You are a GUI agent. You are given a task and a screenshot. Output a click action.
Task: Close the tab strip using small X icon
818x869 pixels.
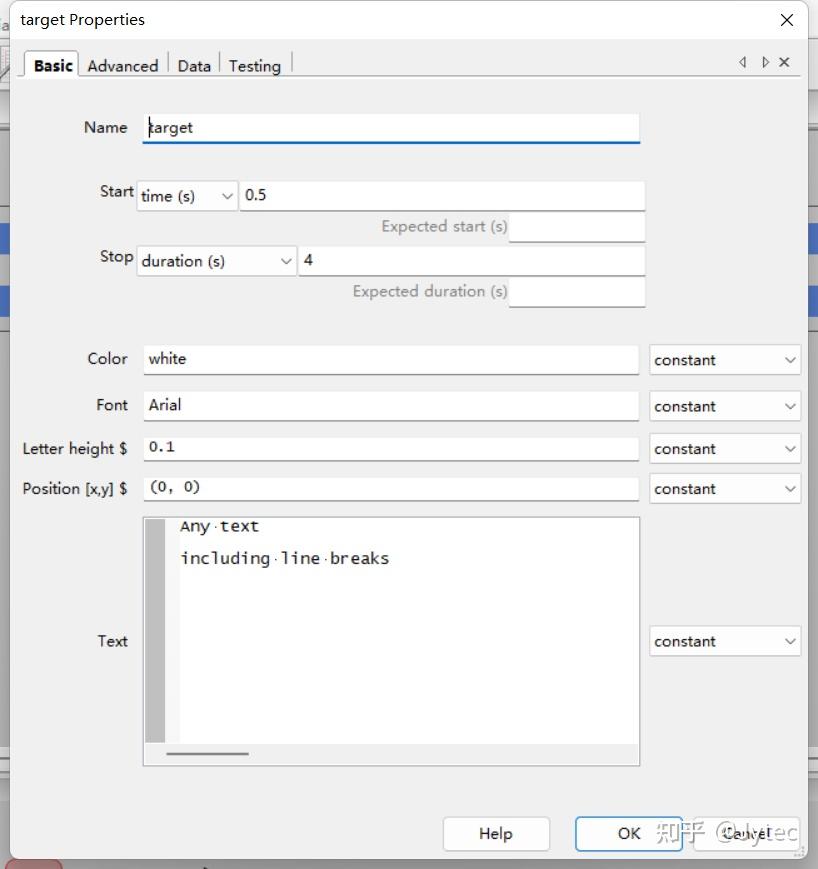click(x=784, y=62)
